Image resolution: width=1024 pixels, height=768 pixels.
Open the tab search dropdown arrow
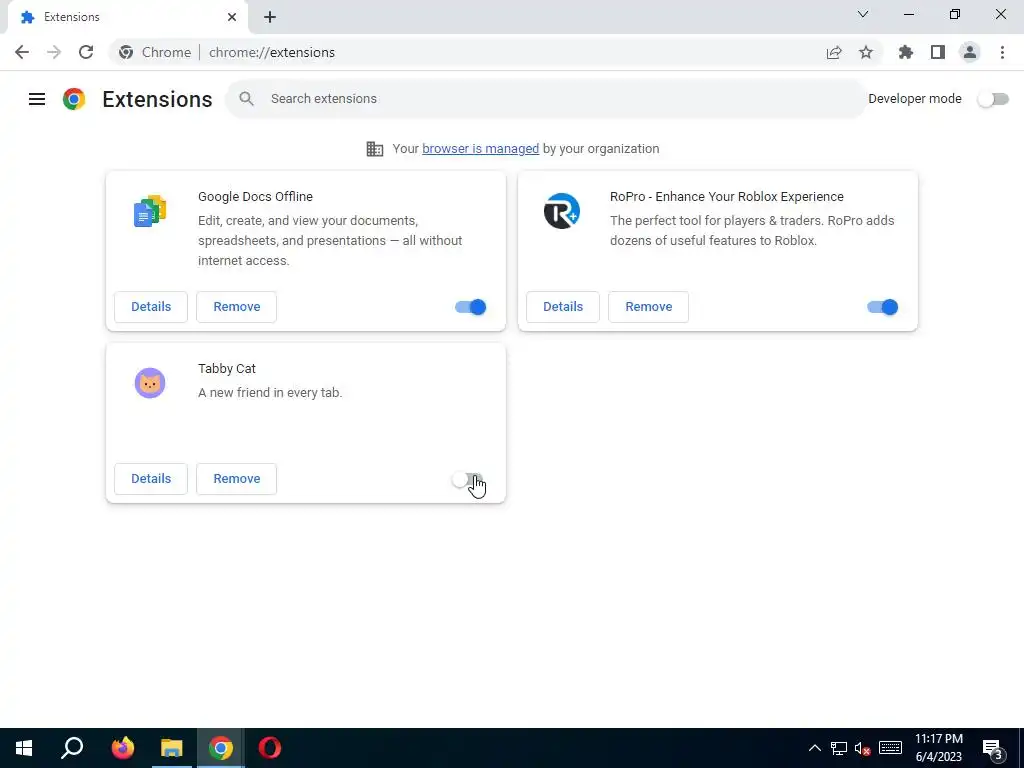point(863,14)
